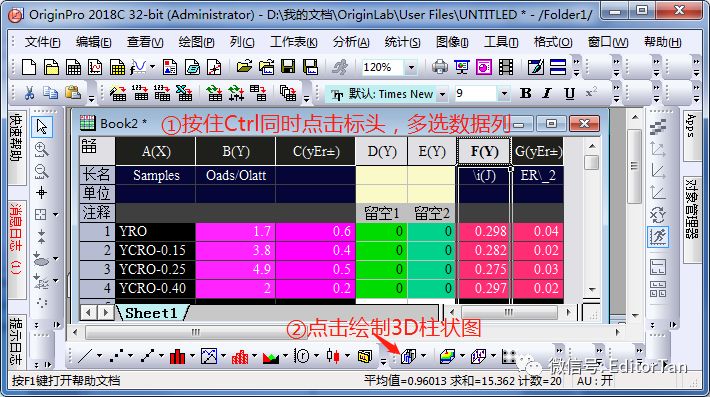Click the New Folder icon in toolbar
The image size is (710, 397).
[x=51, y=67]
